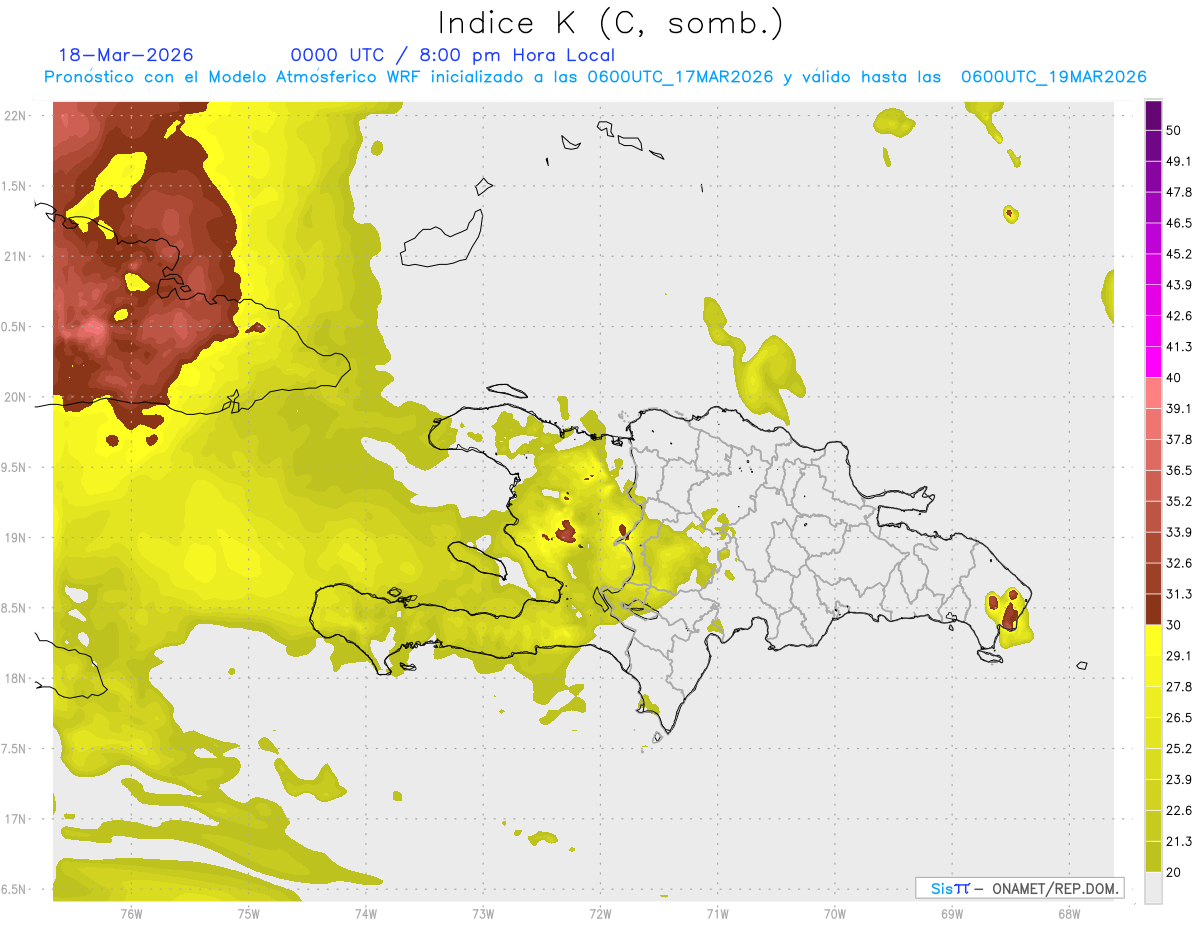1200x927 pixels.
Task: Click the colorbar value "25.2"
Action: (1180, 748)
